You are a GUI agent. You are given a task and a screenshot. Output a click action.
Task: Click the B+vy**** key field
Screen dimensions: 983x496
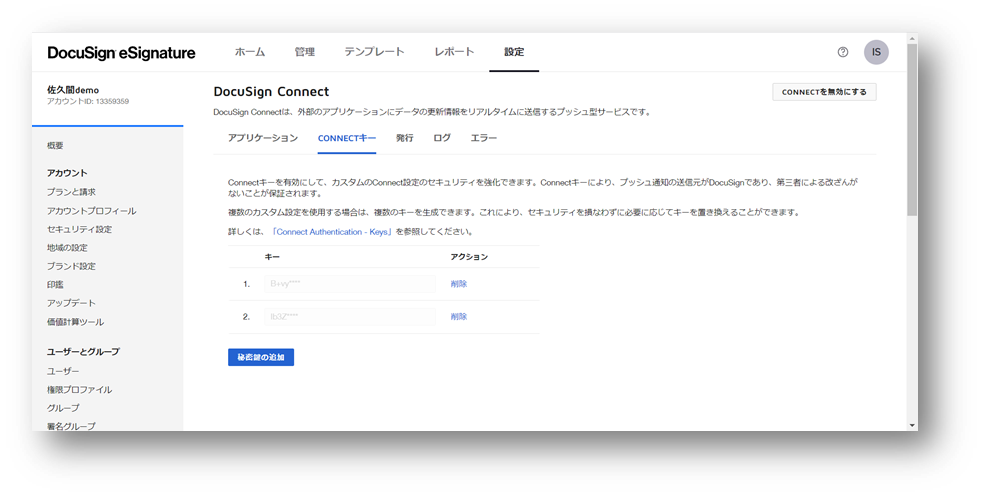click(x=350, y=284)
